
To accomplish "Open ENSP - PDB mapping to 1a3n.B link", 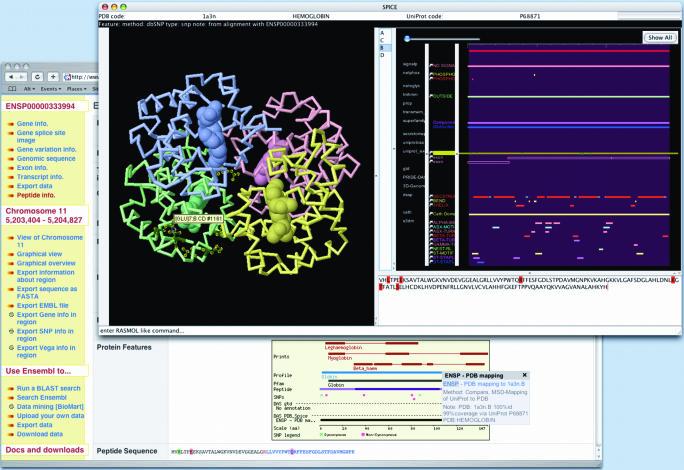I will [x=484, y=384].
